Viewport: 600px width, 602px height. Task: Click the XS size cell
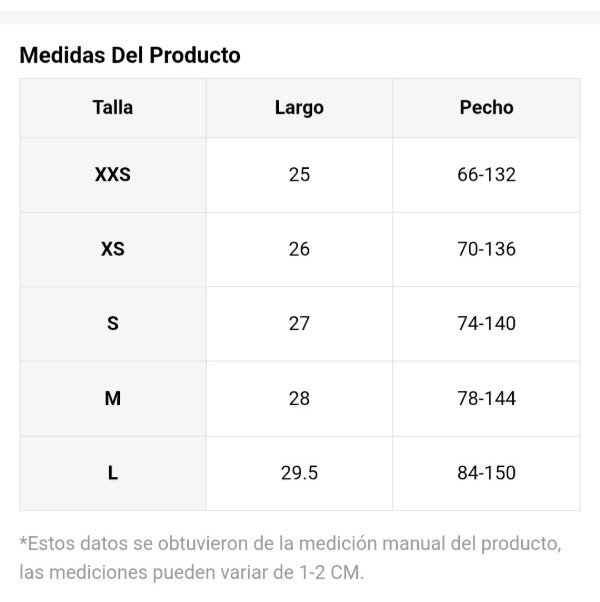coord(113,249)
